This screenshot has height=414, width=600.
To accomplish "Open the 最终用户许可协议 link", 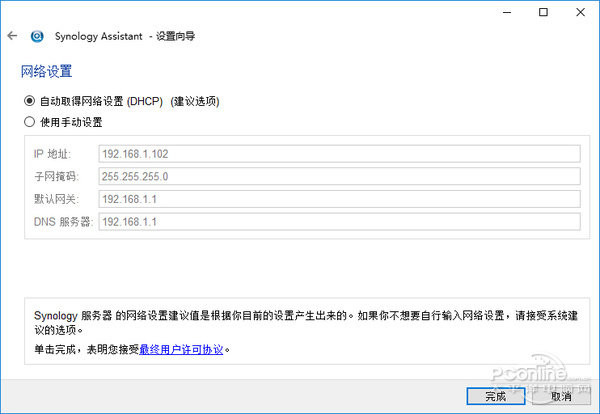I will click(x=181, y=349).
